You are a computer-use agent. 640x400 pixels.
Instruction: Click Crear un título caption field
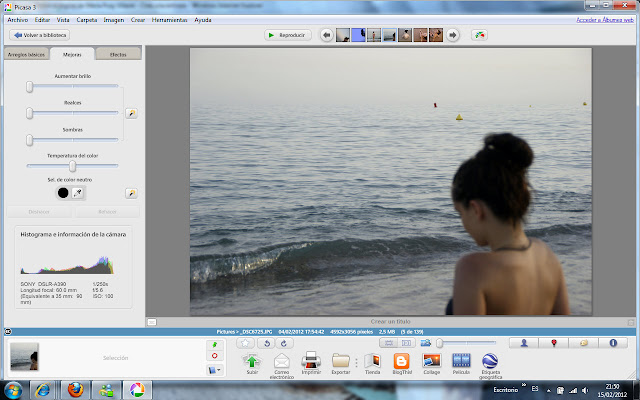tap(390, 322)
